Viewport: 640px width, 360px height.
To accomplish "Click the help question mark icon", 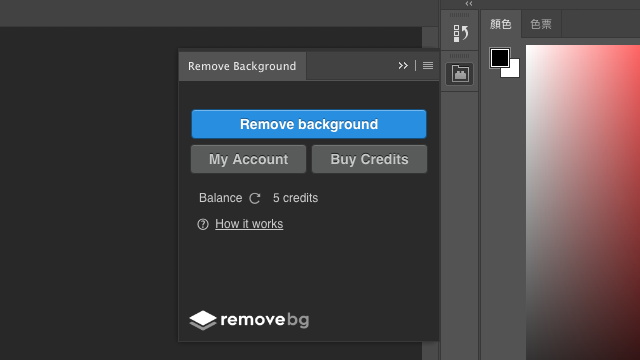I will click(x=203, y=224).
